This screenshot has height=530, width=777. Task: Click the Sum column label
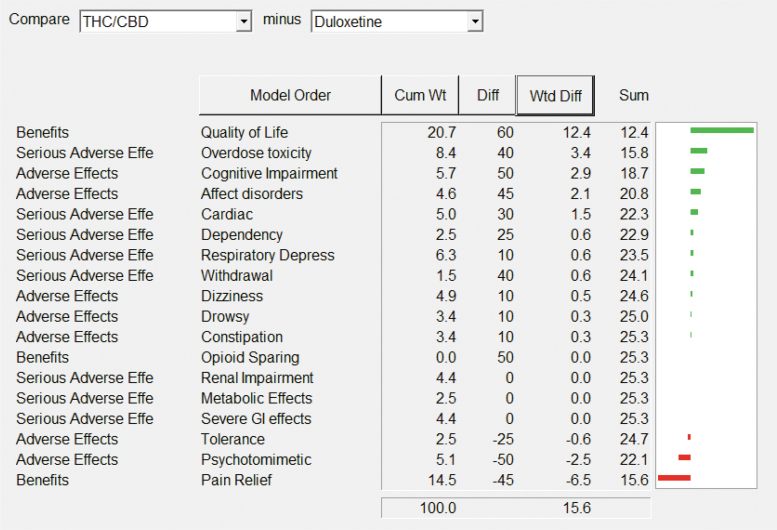point(634,95)
